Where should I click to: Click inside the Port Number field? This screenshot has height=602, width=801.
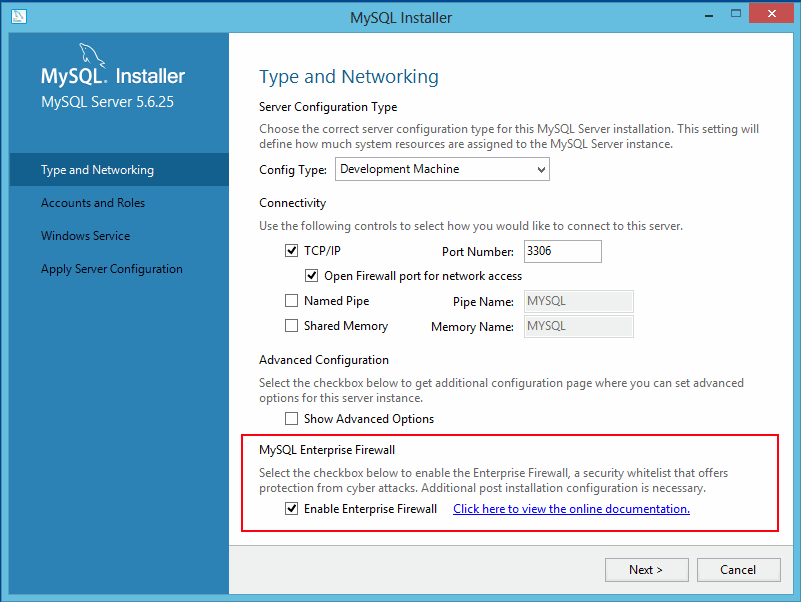(562, 251)
